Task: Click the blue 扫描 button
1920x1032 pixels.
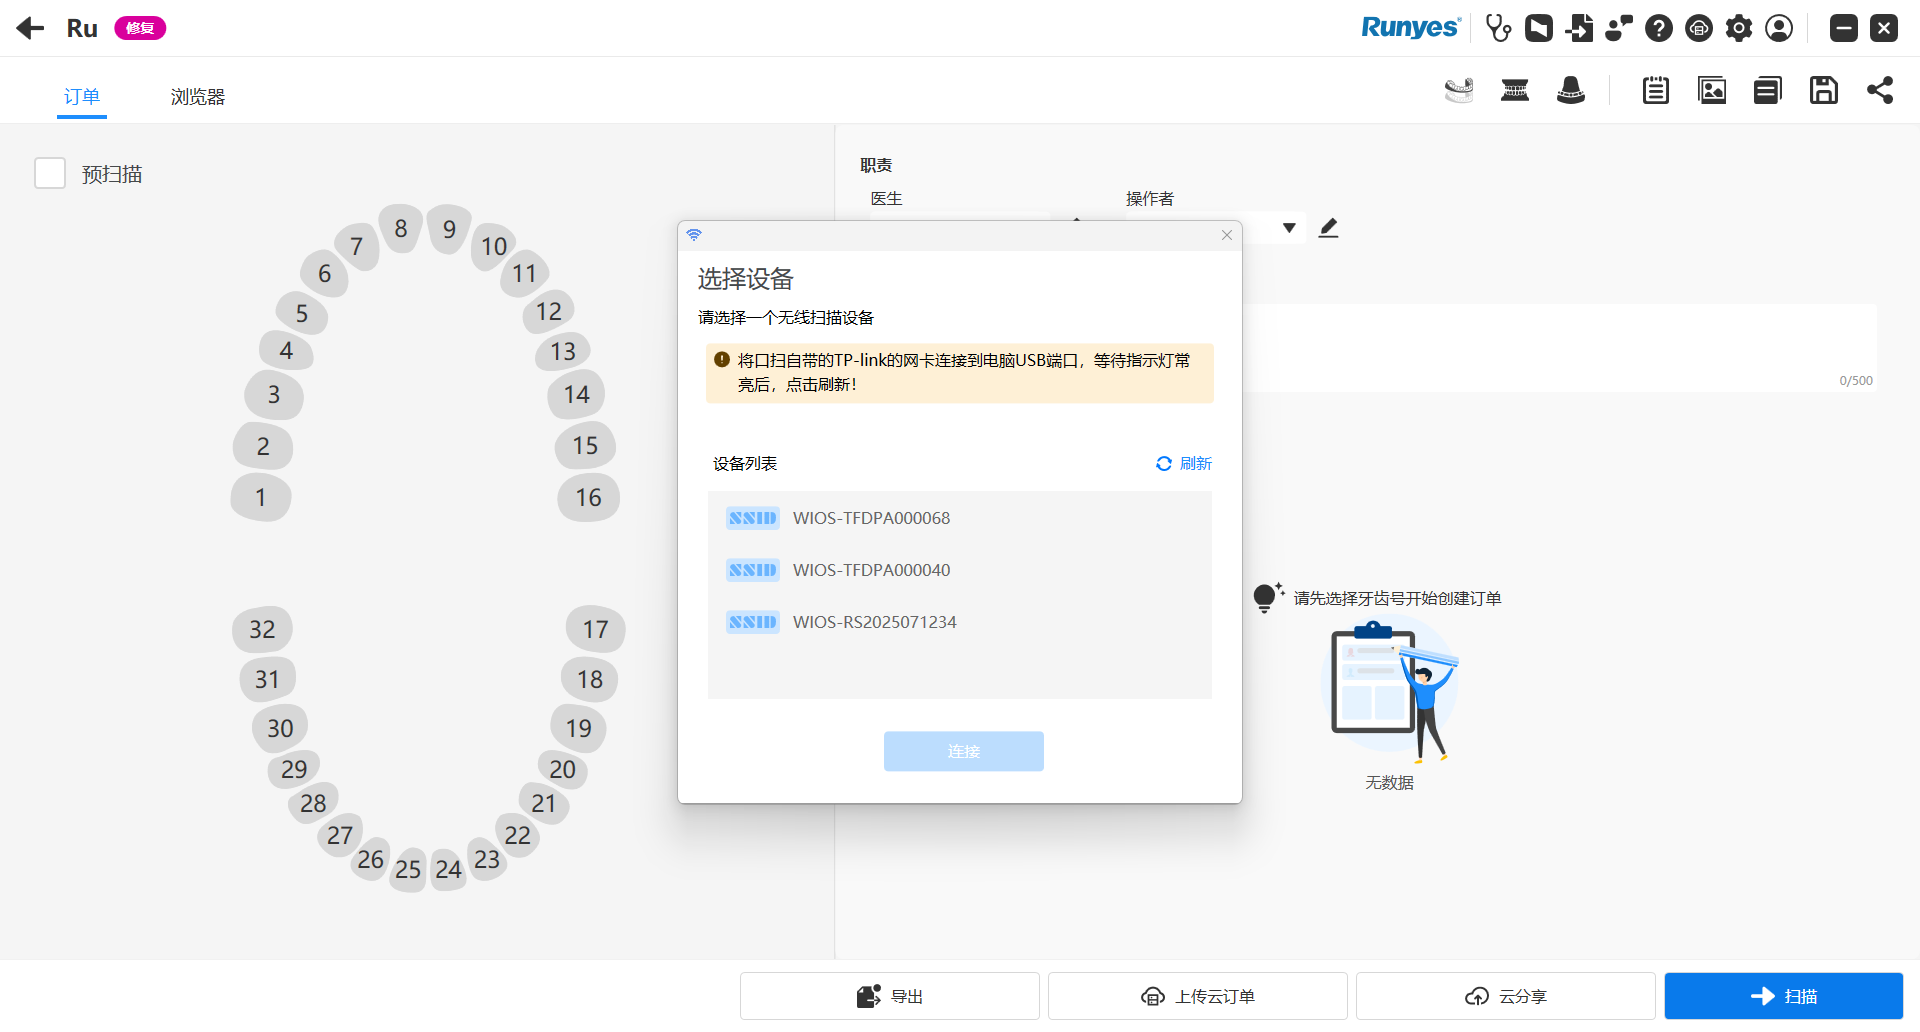Action: click(x=1783, y=996)
